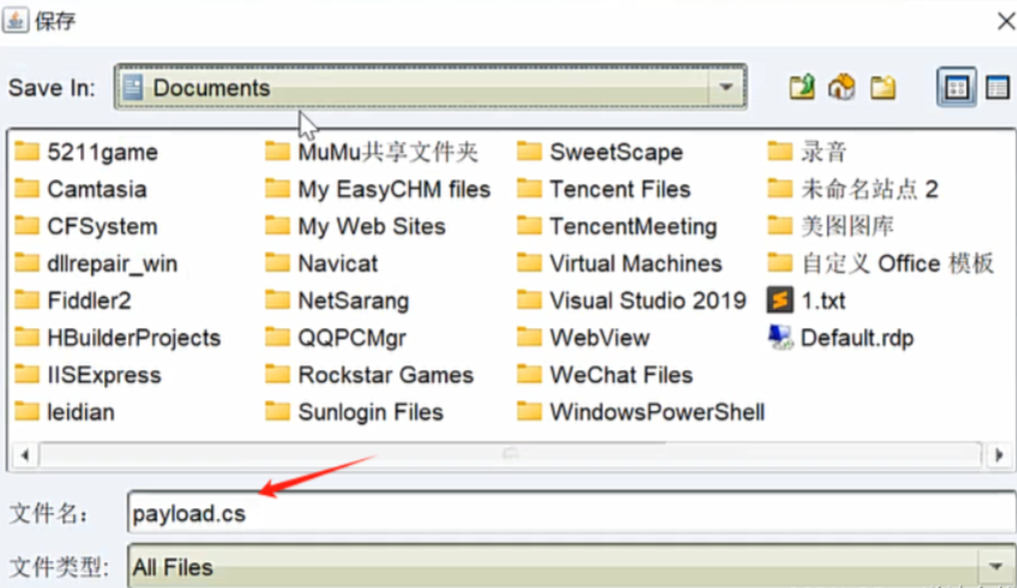Select the My Web Sites folder
The width and height of the screenshot is (1017, 588).
(355, 226)
